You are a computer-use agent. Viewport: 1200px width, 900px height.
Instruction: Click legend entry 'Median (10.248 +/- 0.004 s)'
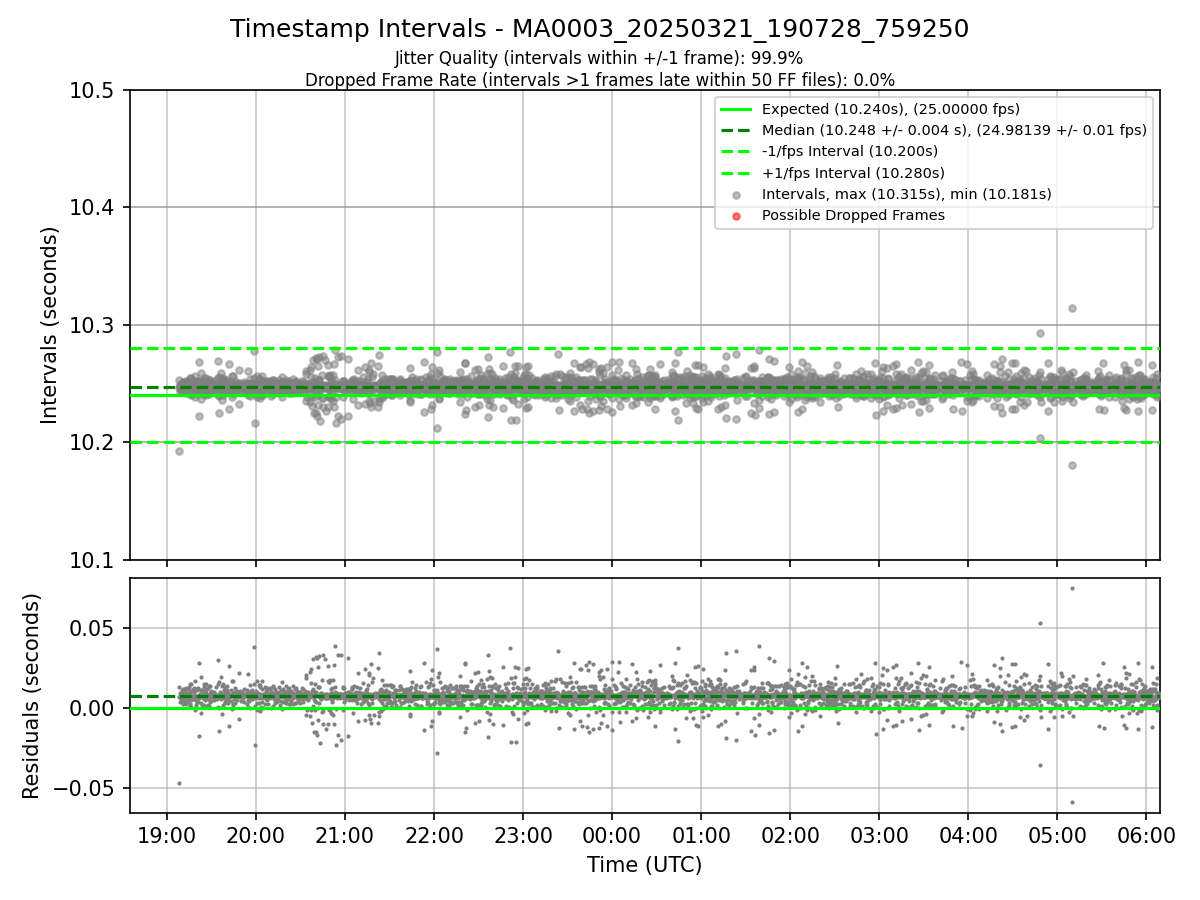click(954, 130)
